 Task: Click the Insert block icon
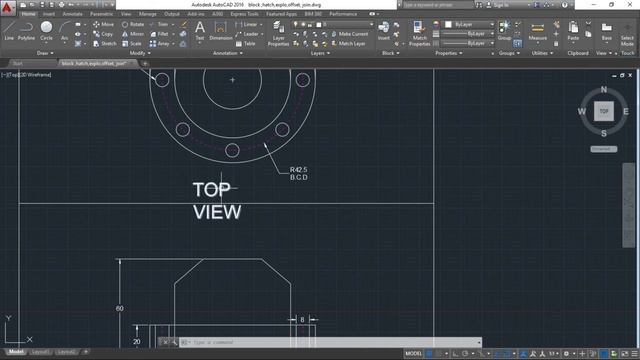coord(384,31)
